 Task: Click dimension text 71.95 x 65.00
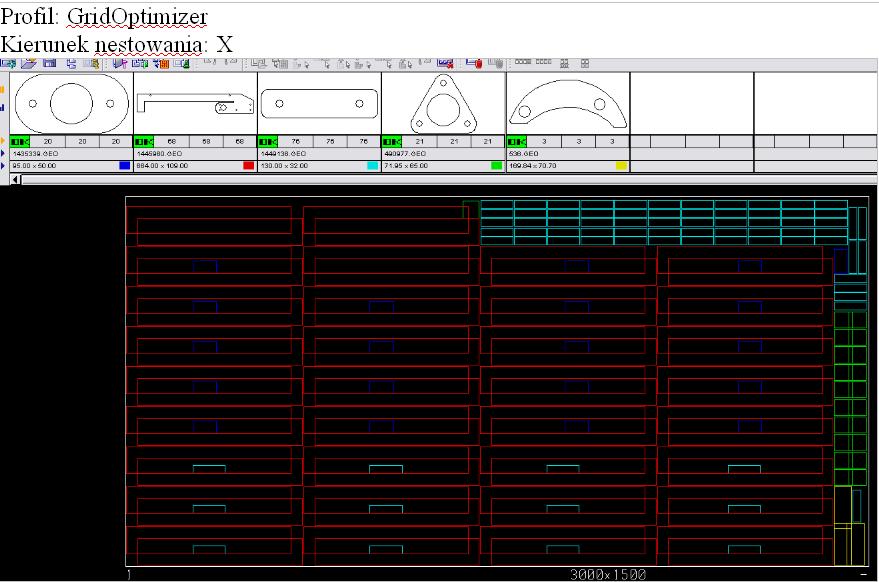tap(406, 166)
